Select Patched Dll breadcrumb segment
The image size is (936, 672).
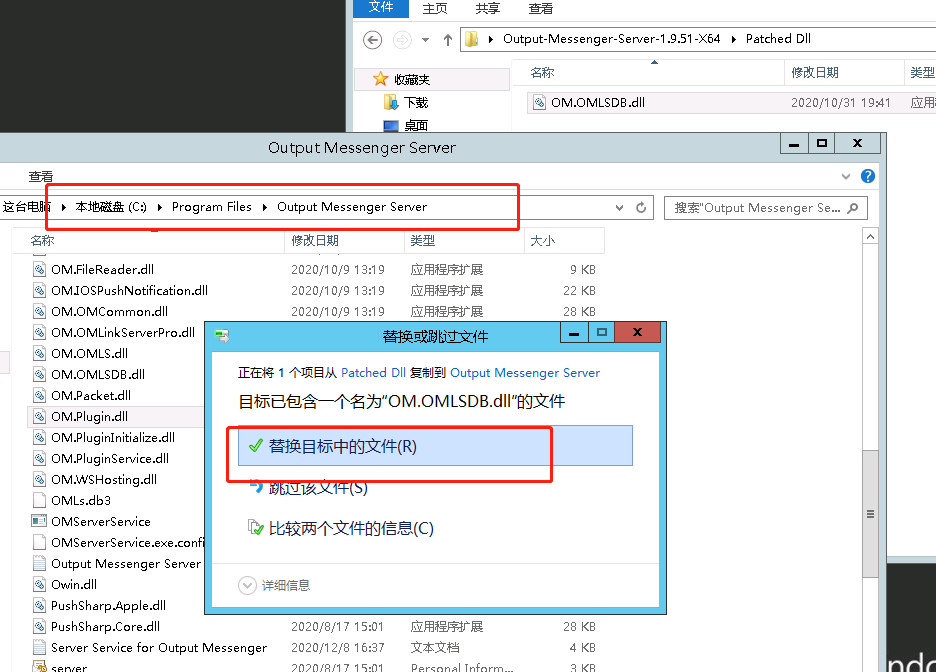tap(778, 39)
